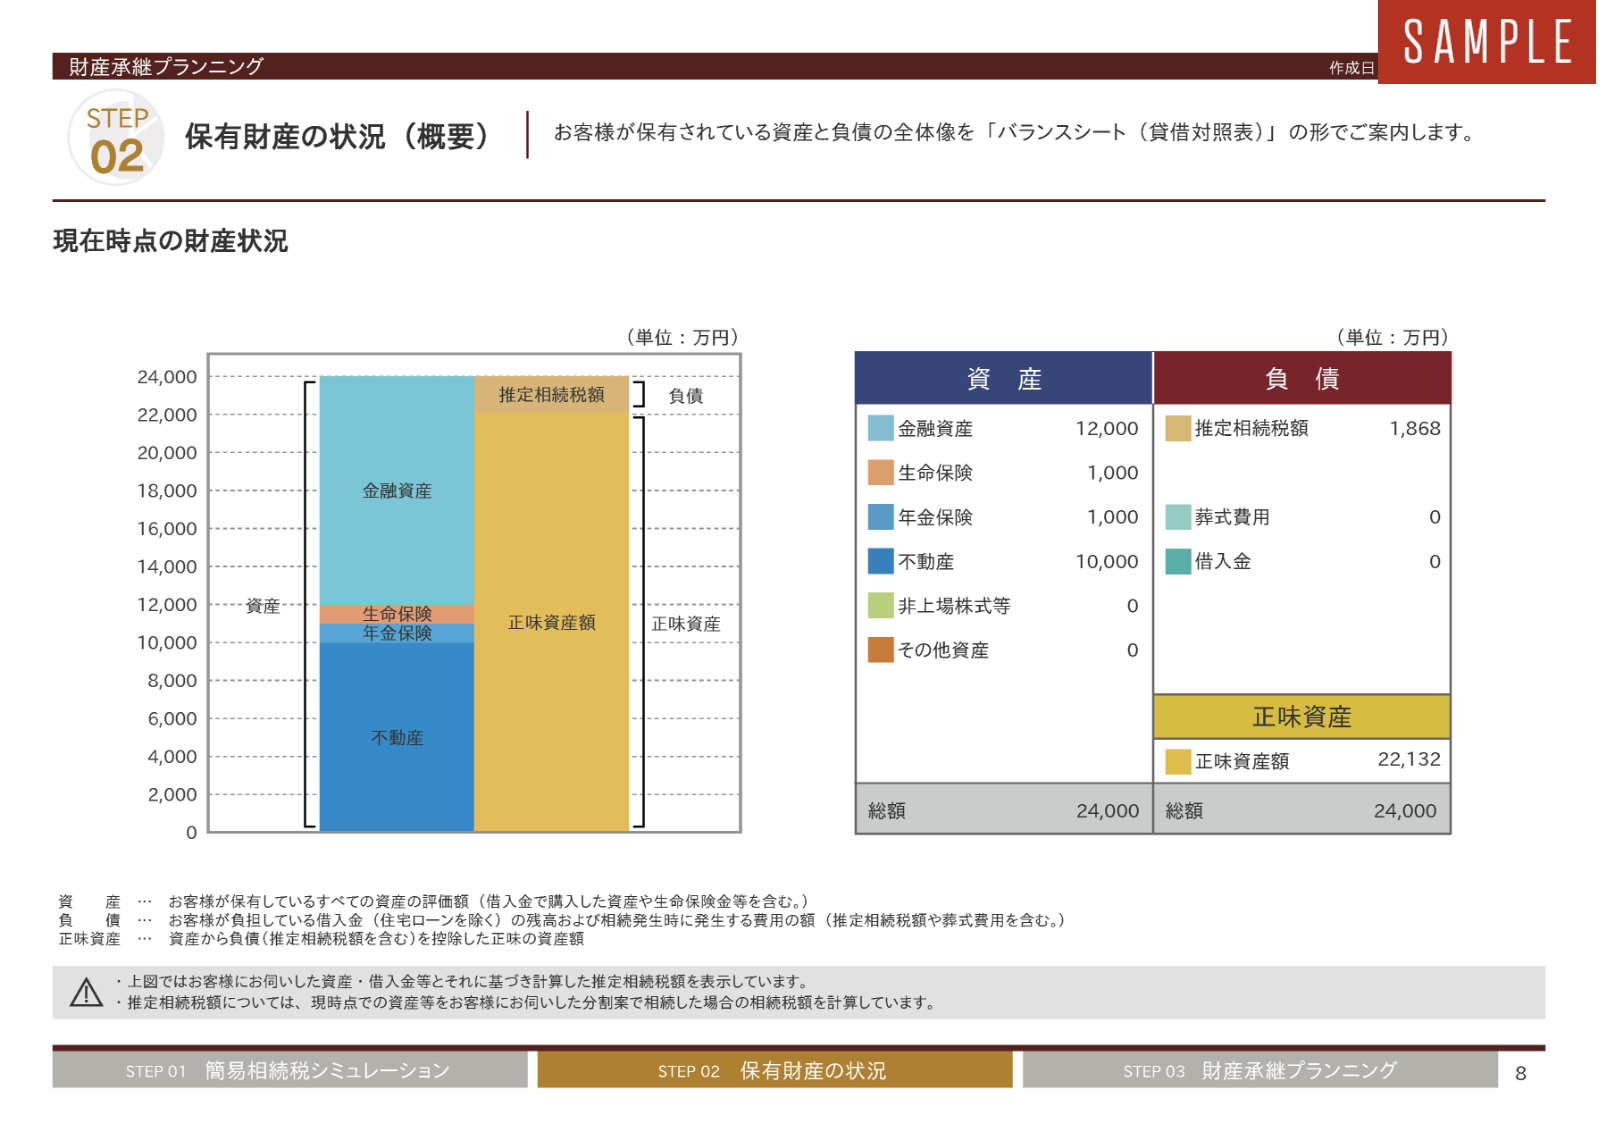
Task: Click the 財産承継プランニング header text
Action: [x=166, y=66]
